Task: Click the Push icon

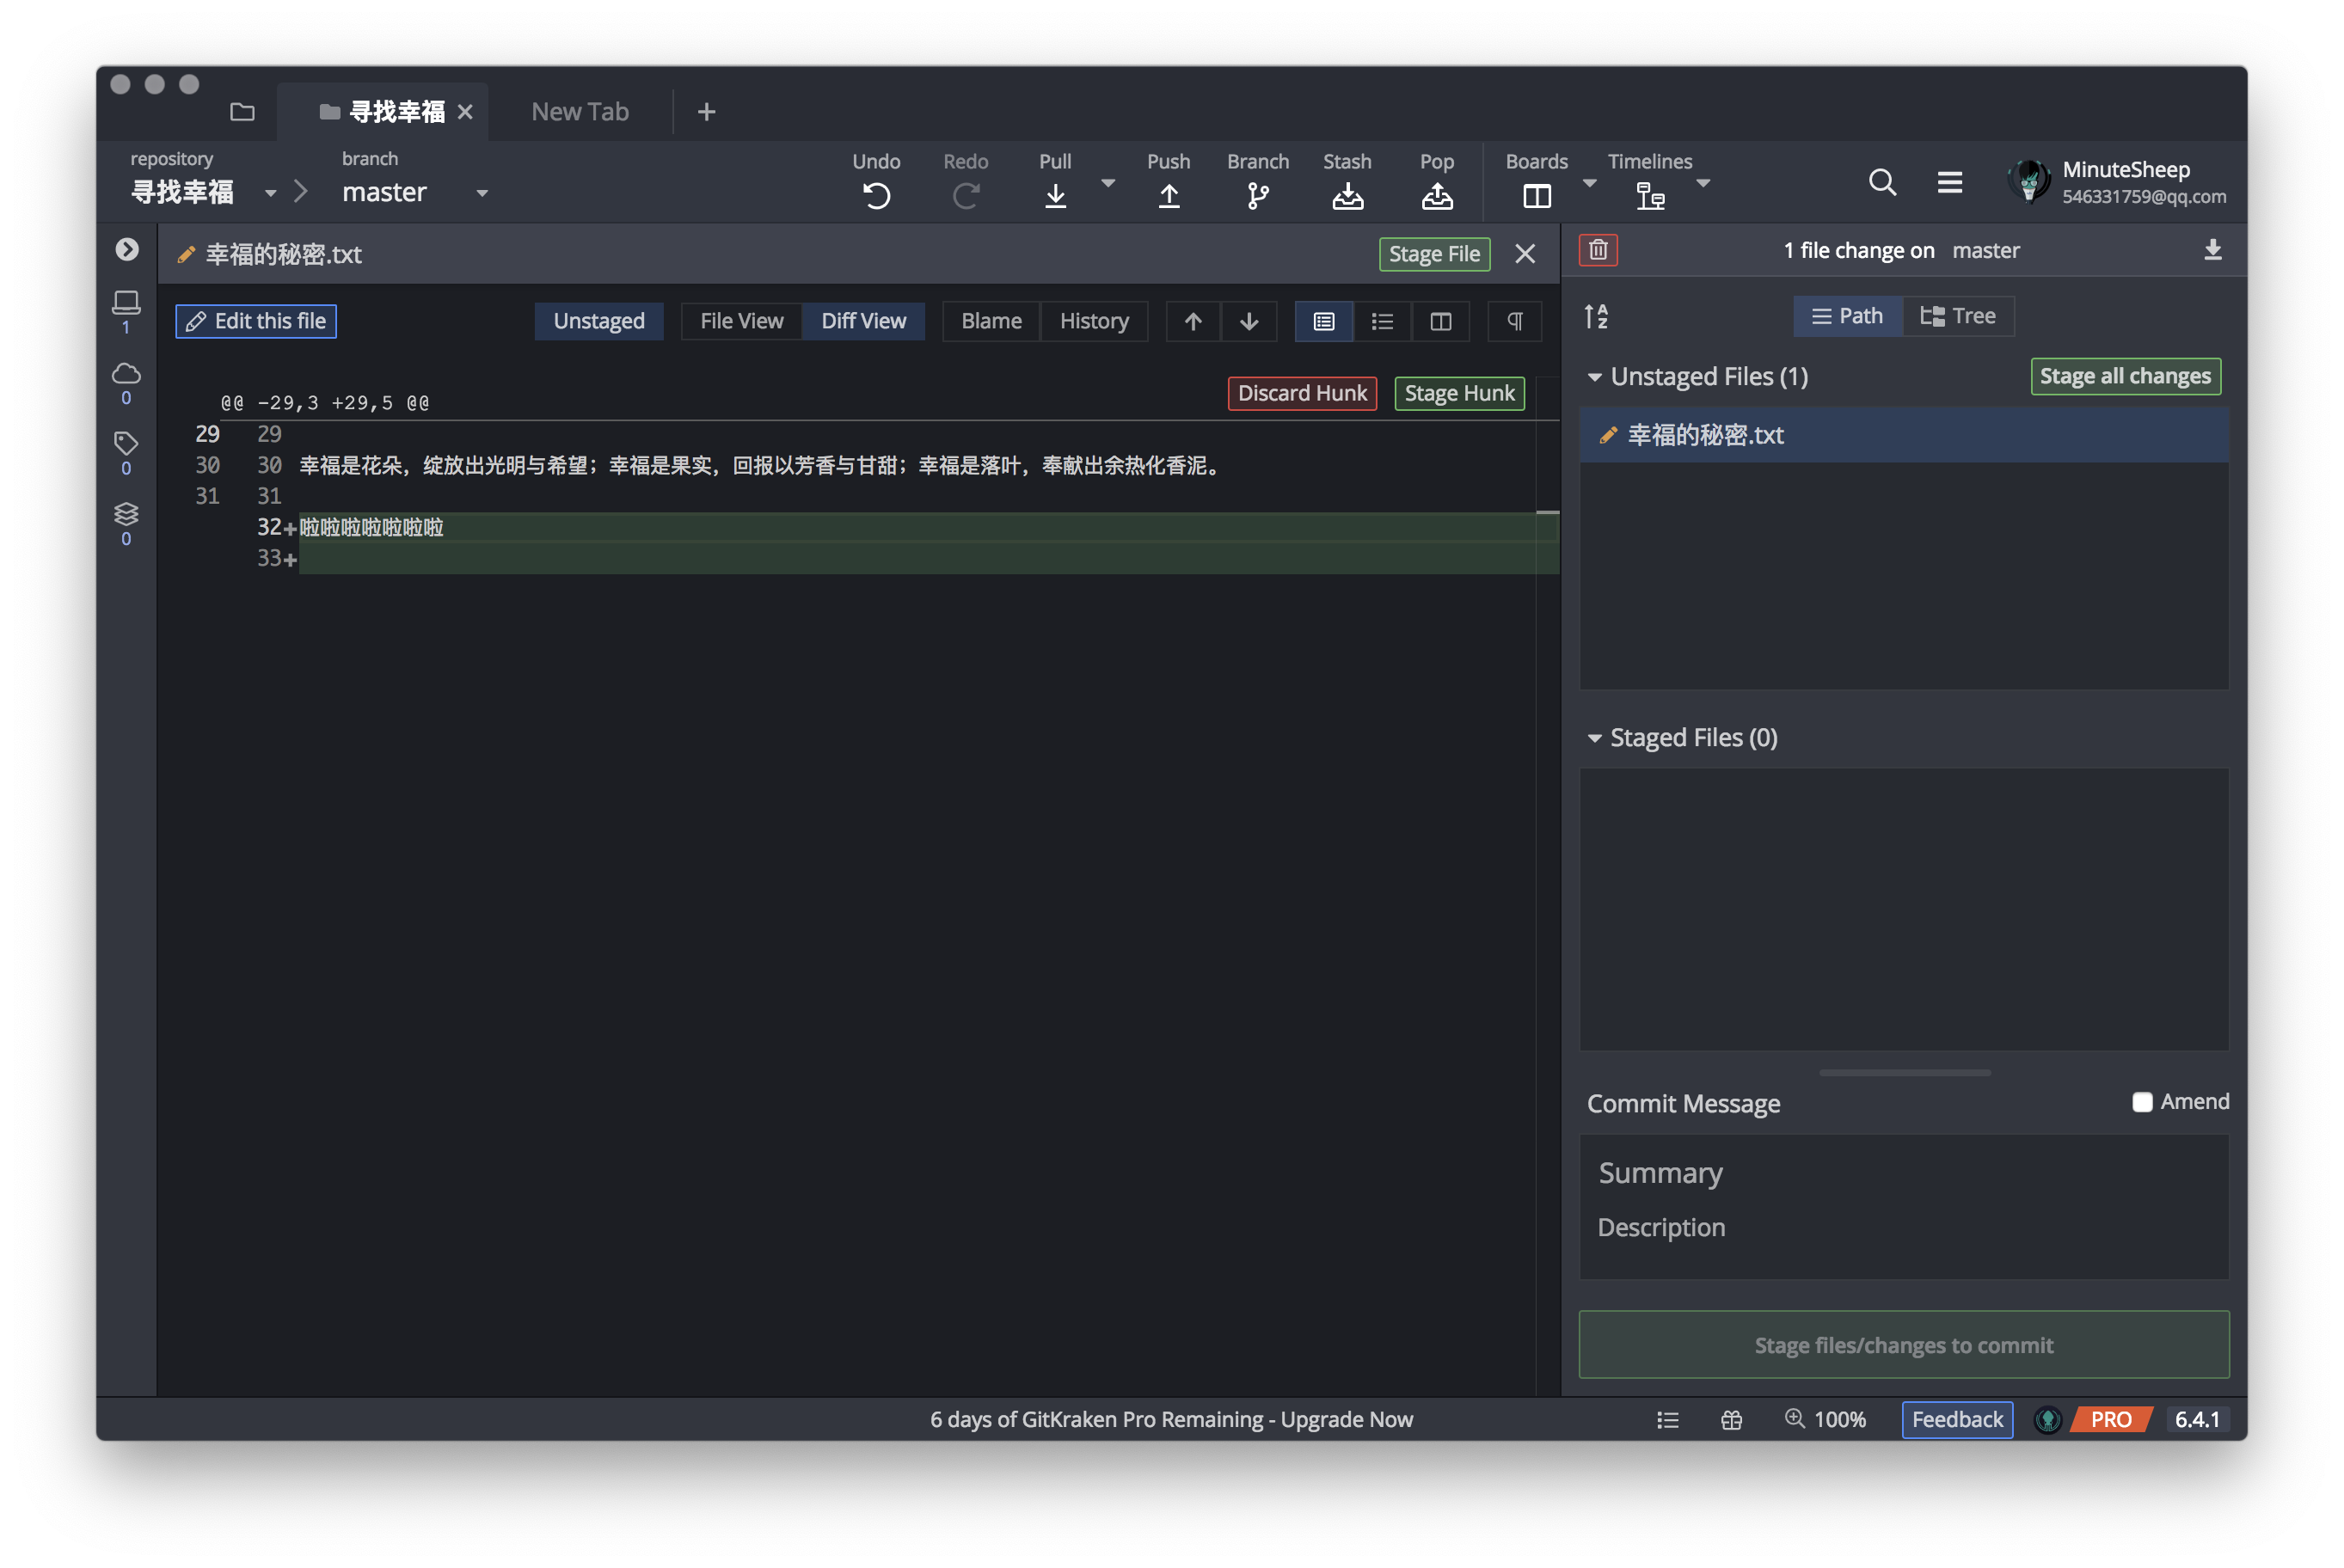Action: point(1168,195)
